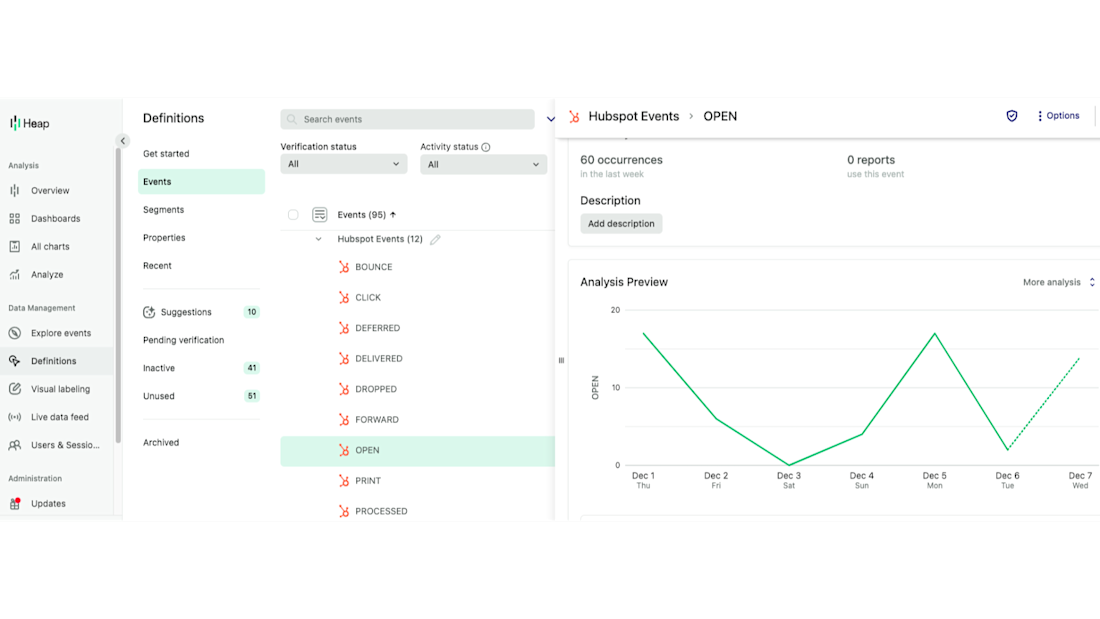The height and width of the screenshot is (619, 1100).
Task: Open Pending verification list
Action: coord(184,340)
